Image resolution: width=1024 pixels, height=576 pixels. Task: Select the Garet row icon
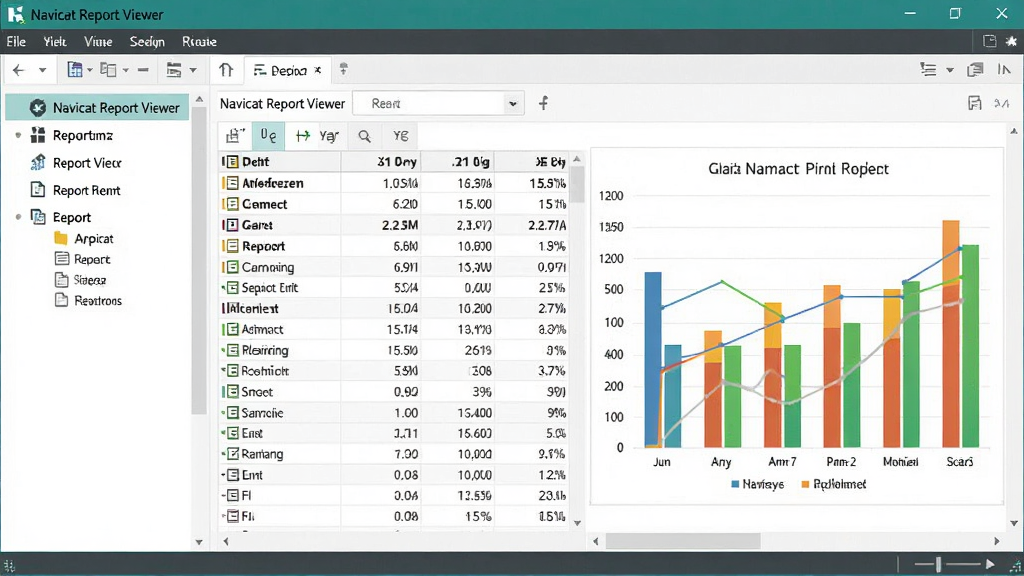coord(230,225)
